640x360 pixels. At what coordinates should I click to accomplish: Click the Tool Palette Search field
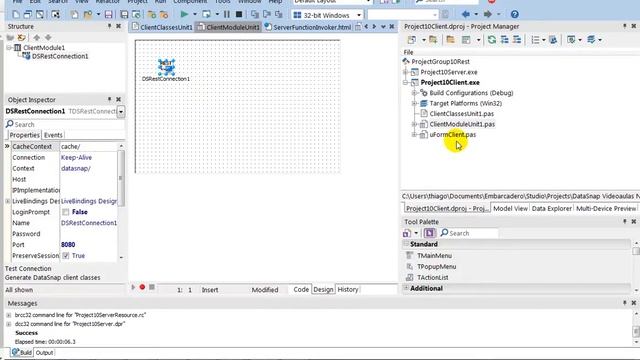(x=469, y=233)
